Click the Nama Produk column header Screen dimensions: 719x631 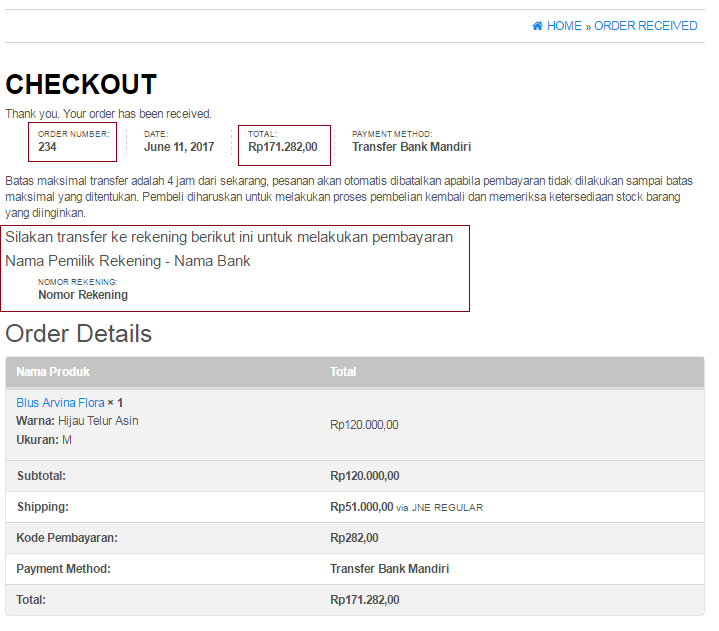point(53,372)
